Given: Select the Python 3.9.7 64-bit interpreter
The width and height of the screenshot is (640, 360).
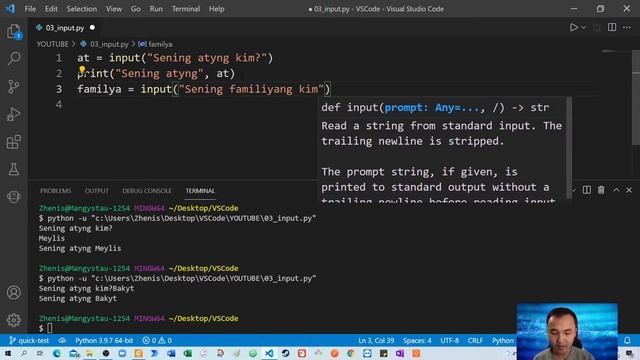Looking at the screenshot, I should (104, 340).
